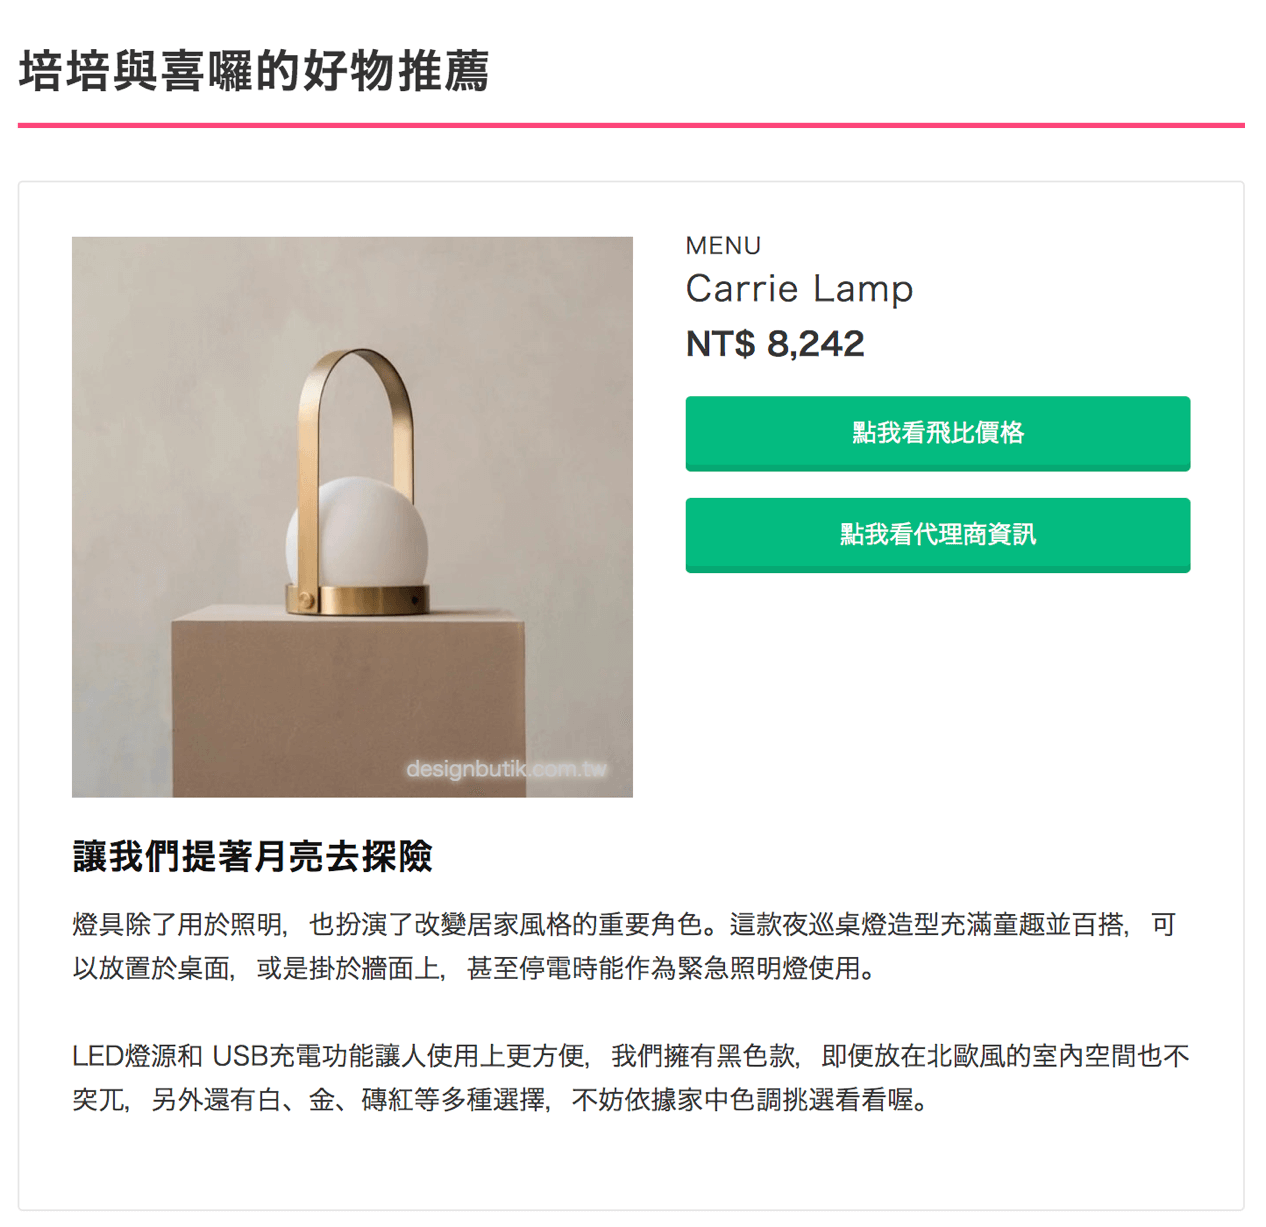
Task: Click the MENU brand label
Action: click(723, 246)
